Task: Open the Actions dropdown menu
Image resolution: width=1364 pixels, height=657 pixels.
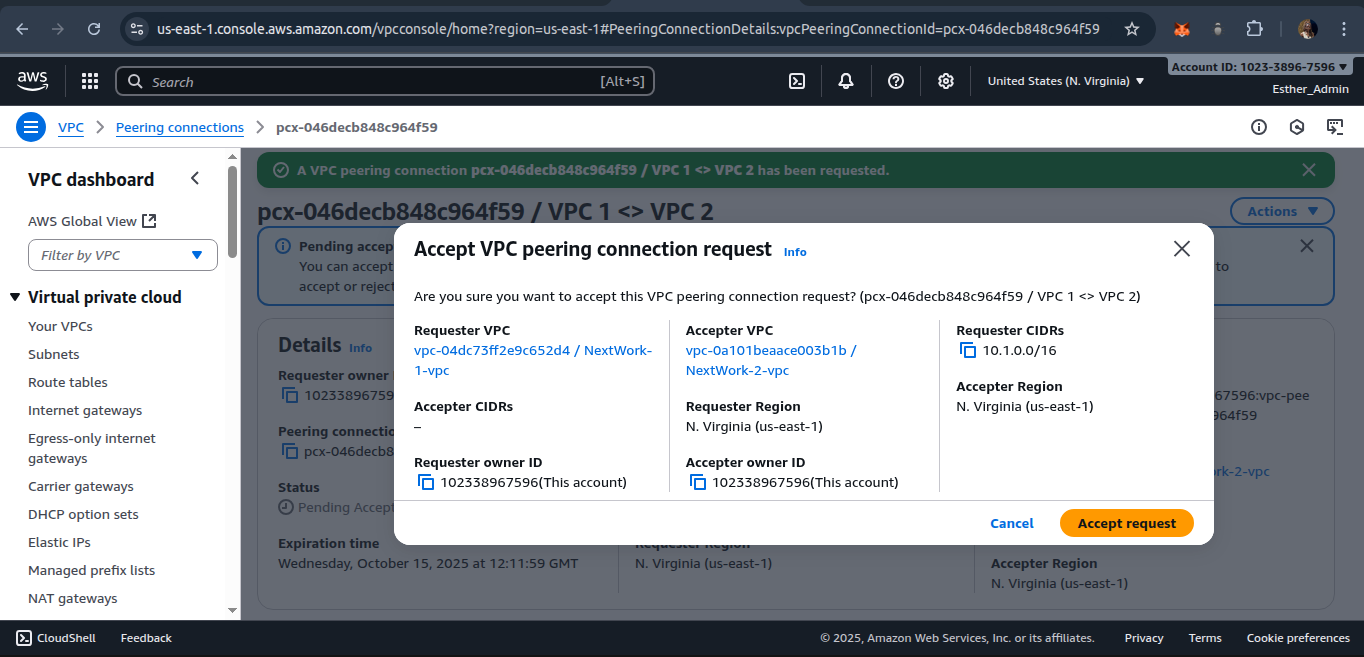Action: point(1281,211)
